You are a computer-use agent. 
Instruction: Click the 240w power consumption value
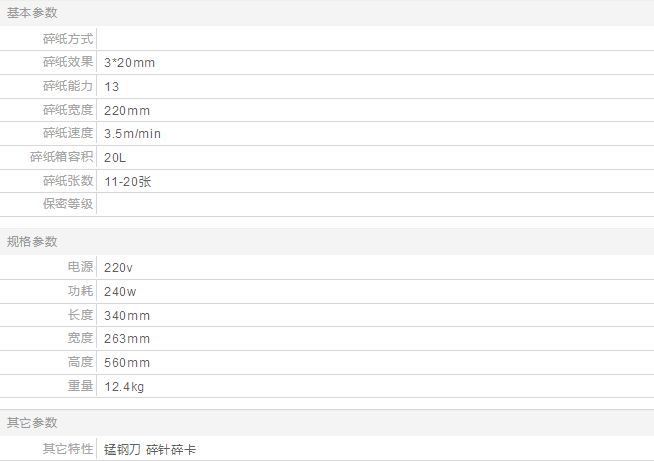120,292
